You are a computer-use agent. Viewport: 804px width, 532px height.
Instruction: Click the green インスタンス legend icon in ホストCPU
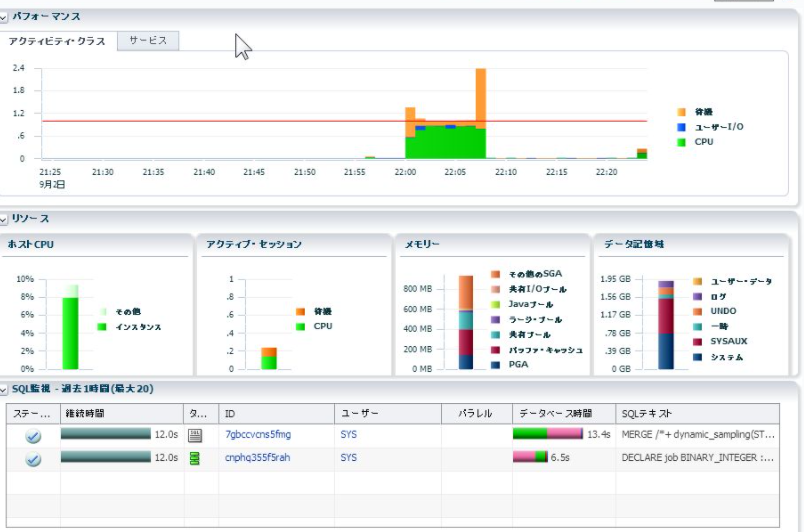(101, 327)
